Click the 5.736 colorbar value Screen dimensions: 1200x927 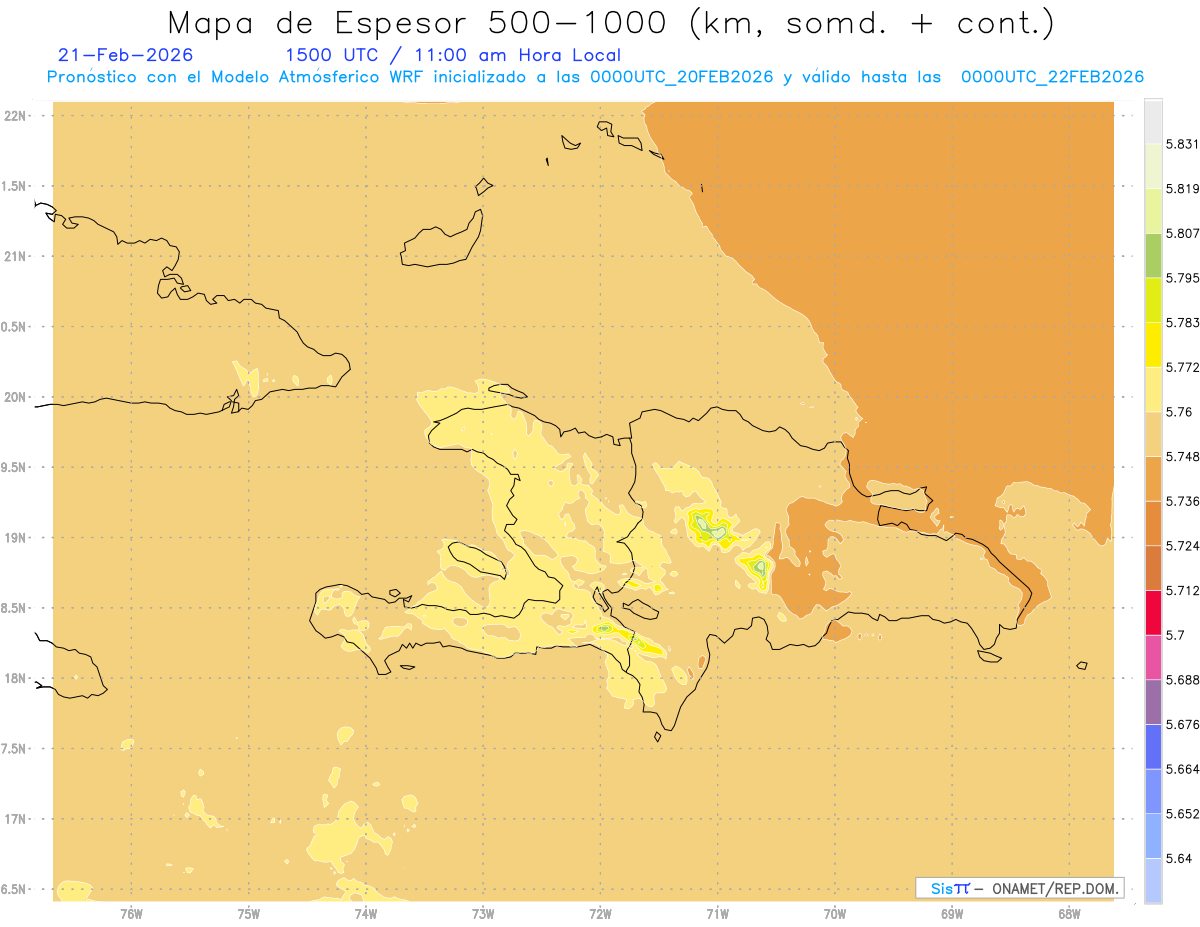1182,501
